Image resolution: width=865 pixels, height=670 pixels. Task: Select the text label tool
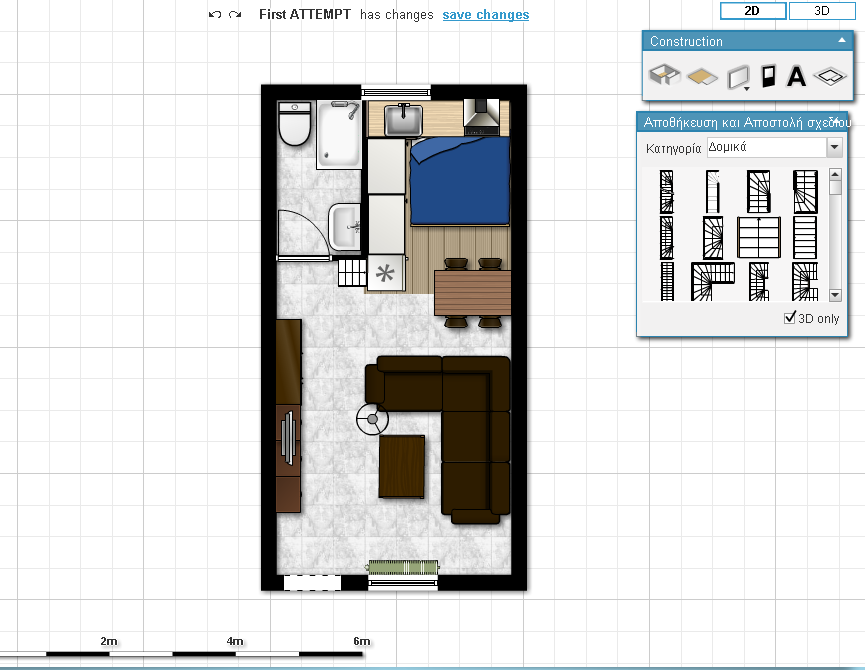[x=797, y=76]
